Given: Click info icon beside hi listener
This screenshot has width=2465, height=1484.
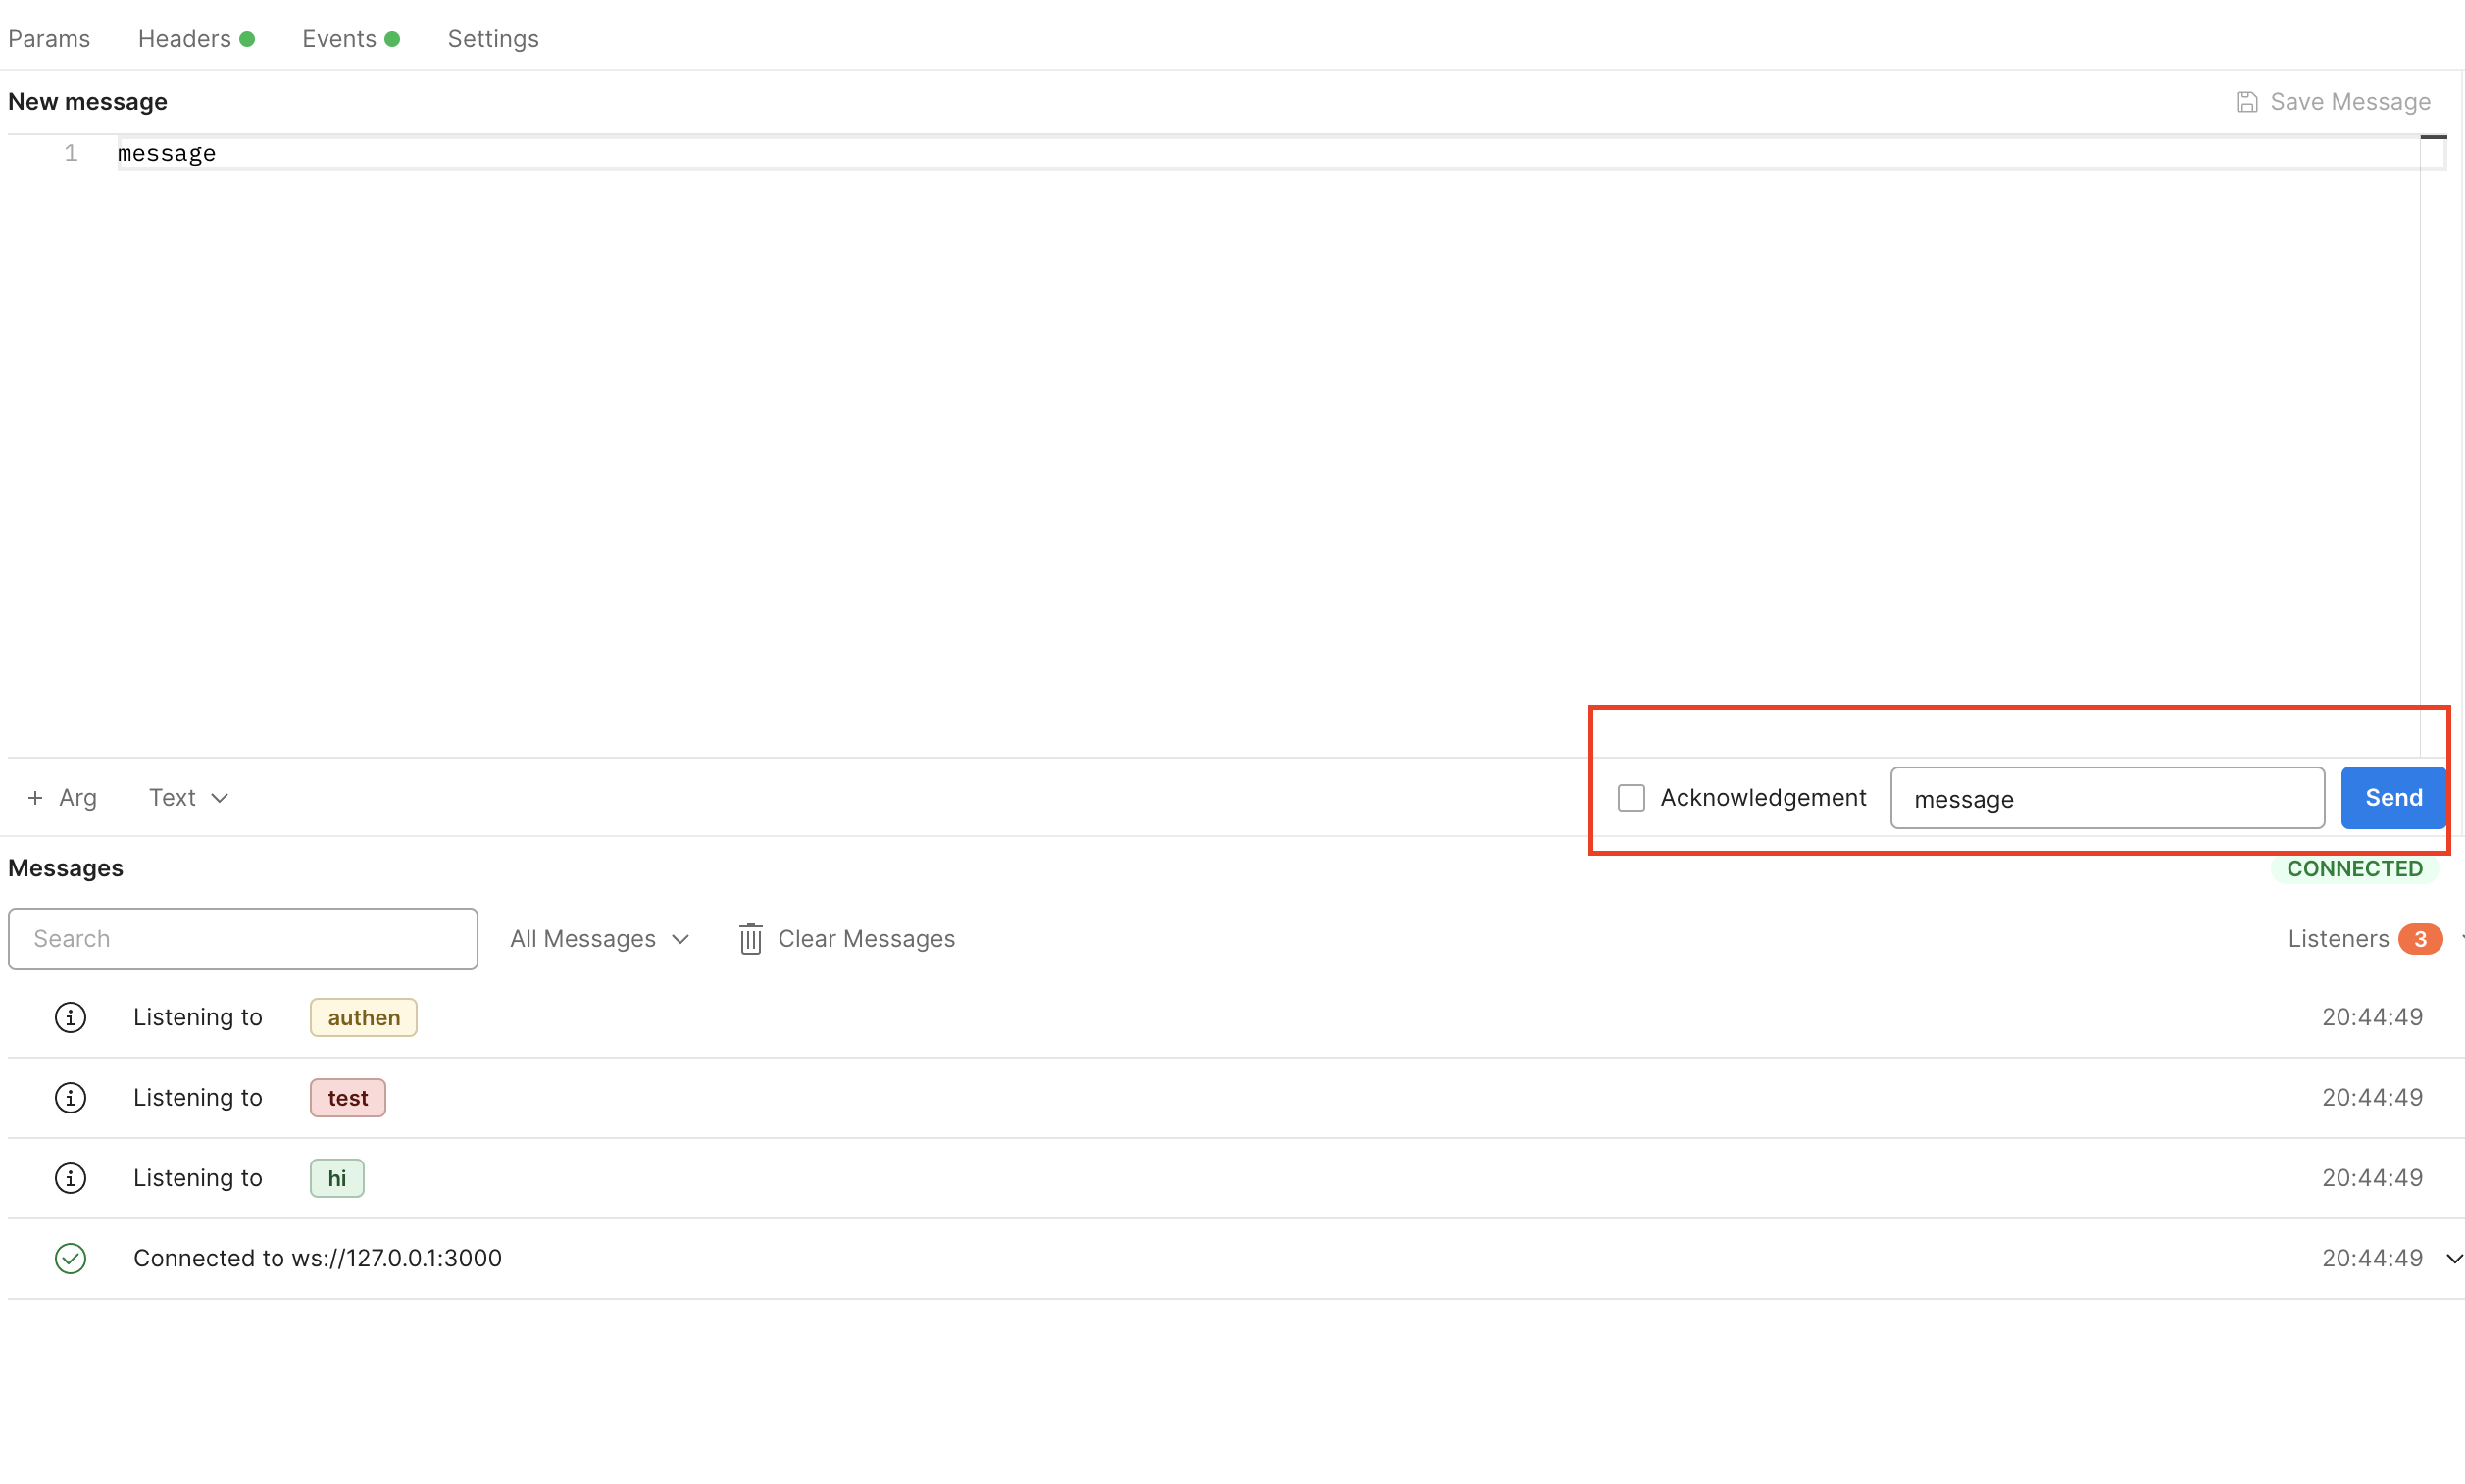Looking at the screenshot, I should (x=70, y=1178).
